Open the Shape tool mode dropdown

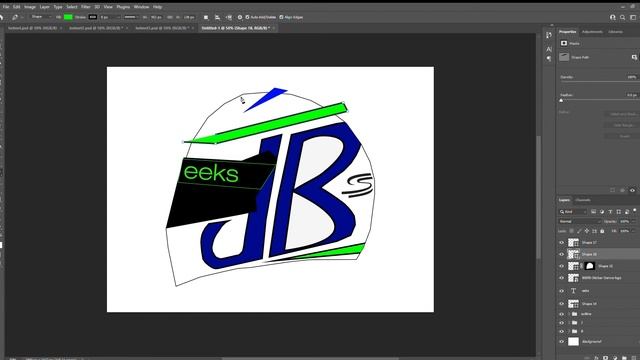[41, 17]
